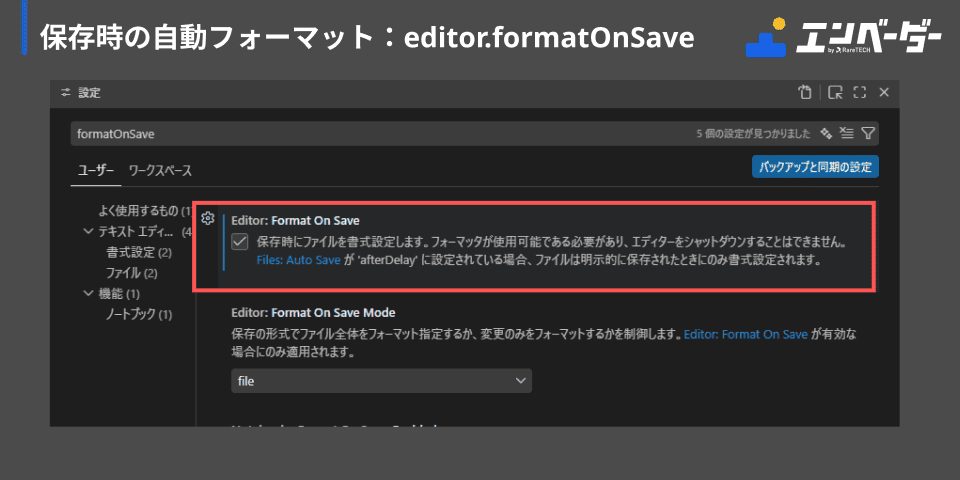This screenshot has width=960, height=480.
Task: Close the settings editor
Action: click(x=884, y=92)
